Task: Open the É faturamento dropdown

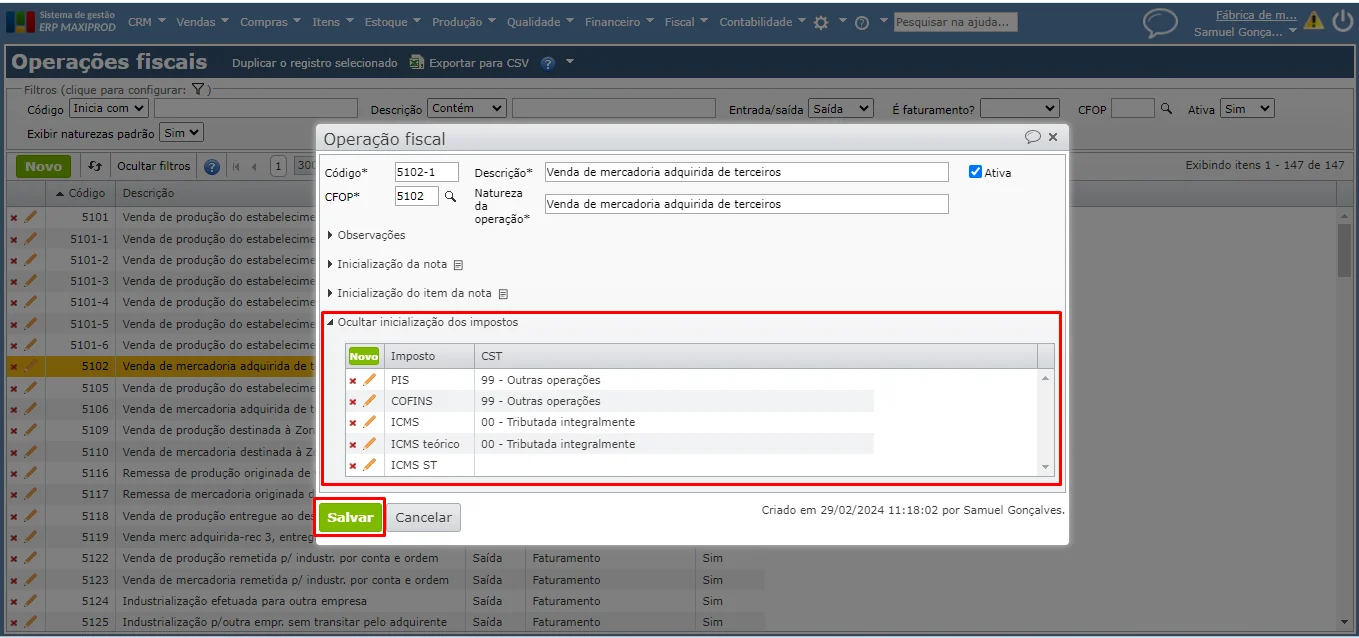Action: 1019,108
